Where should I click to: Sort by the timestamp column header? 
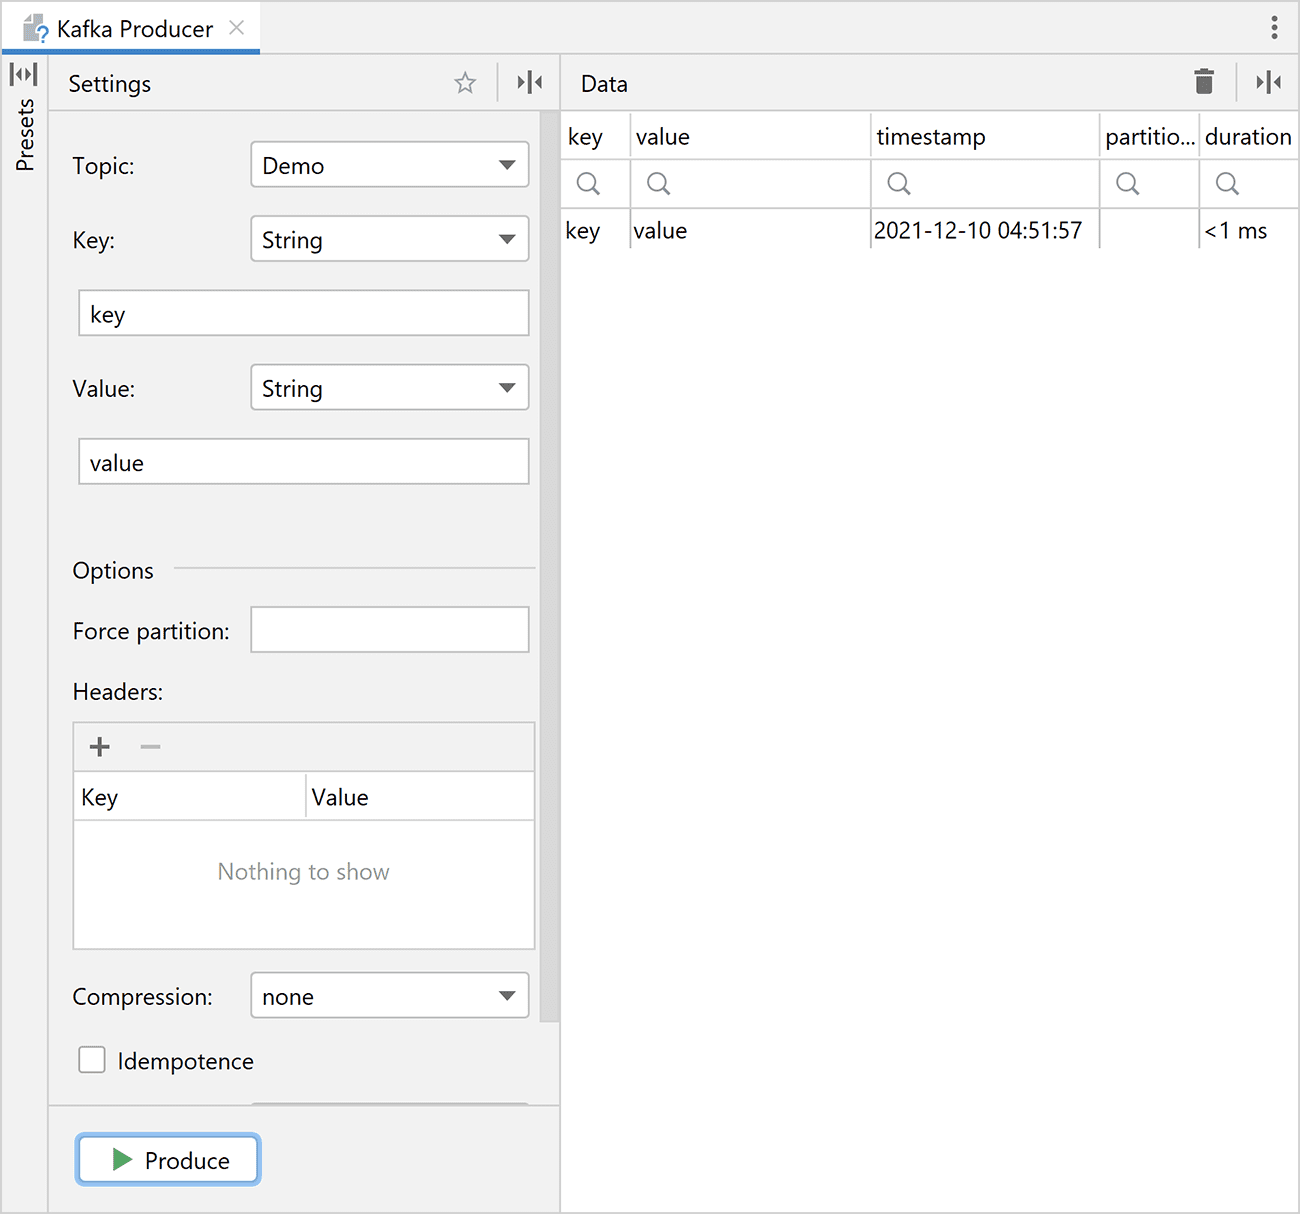coord(985,136)
